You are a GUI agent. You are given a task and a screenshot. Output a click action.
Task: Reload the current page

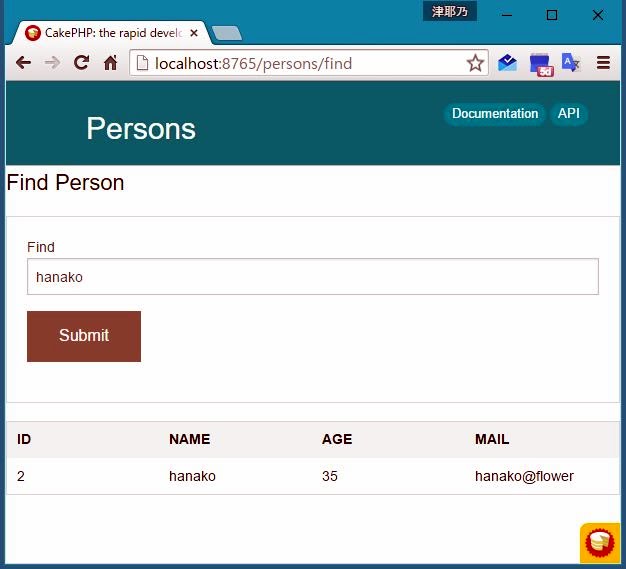(x=82, y=63)
